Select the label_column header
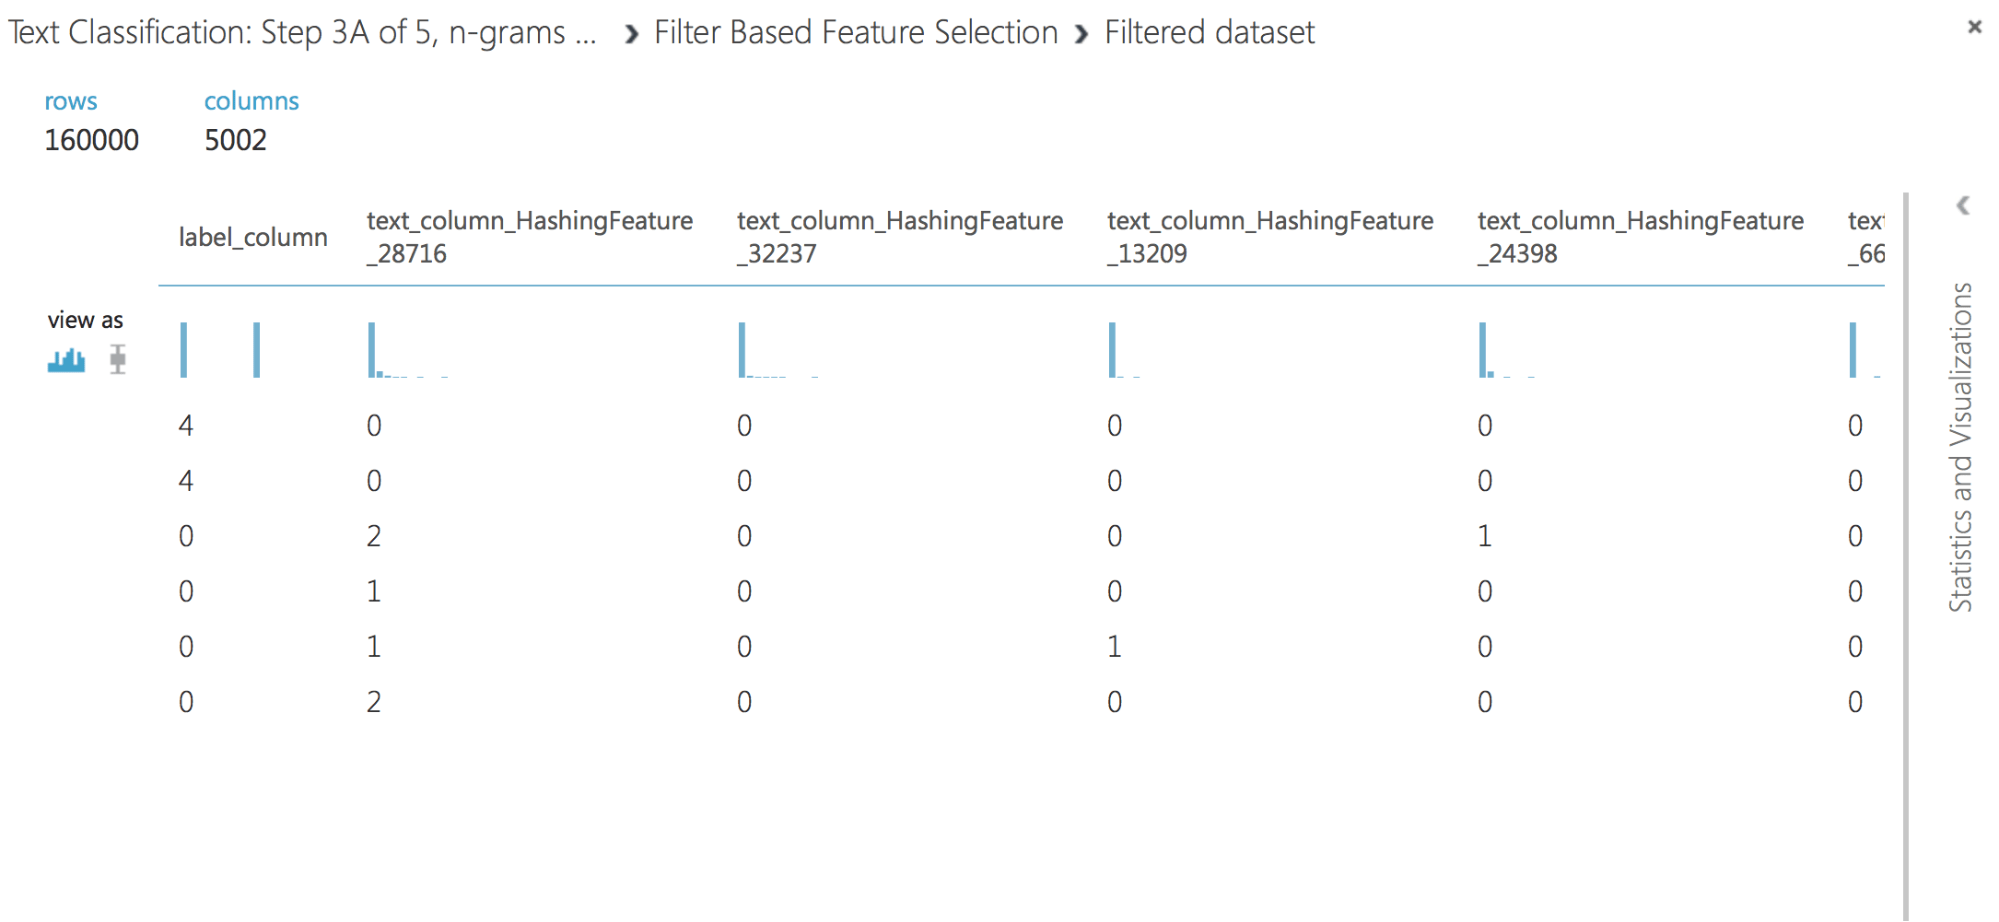 (x=253, y=238)
